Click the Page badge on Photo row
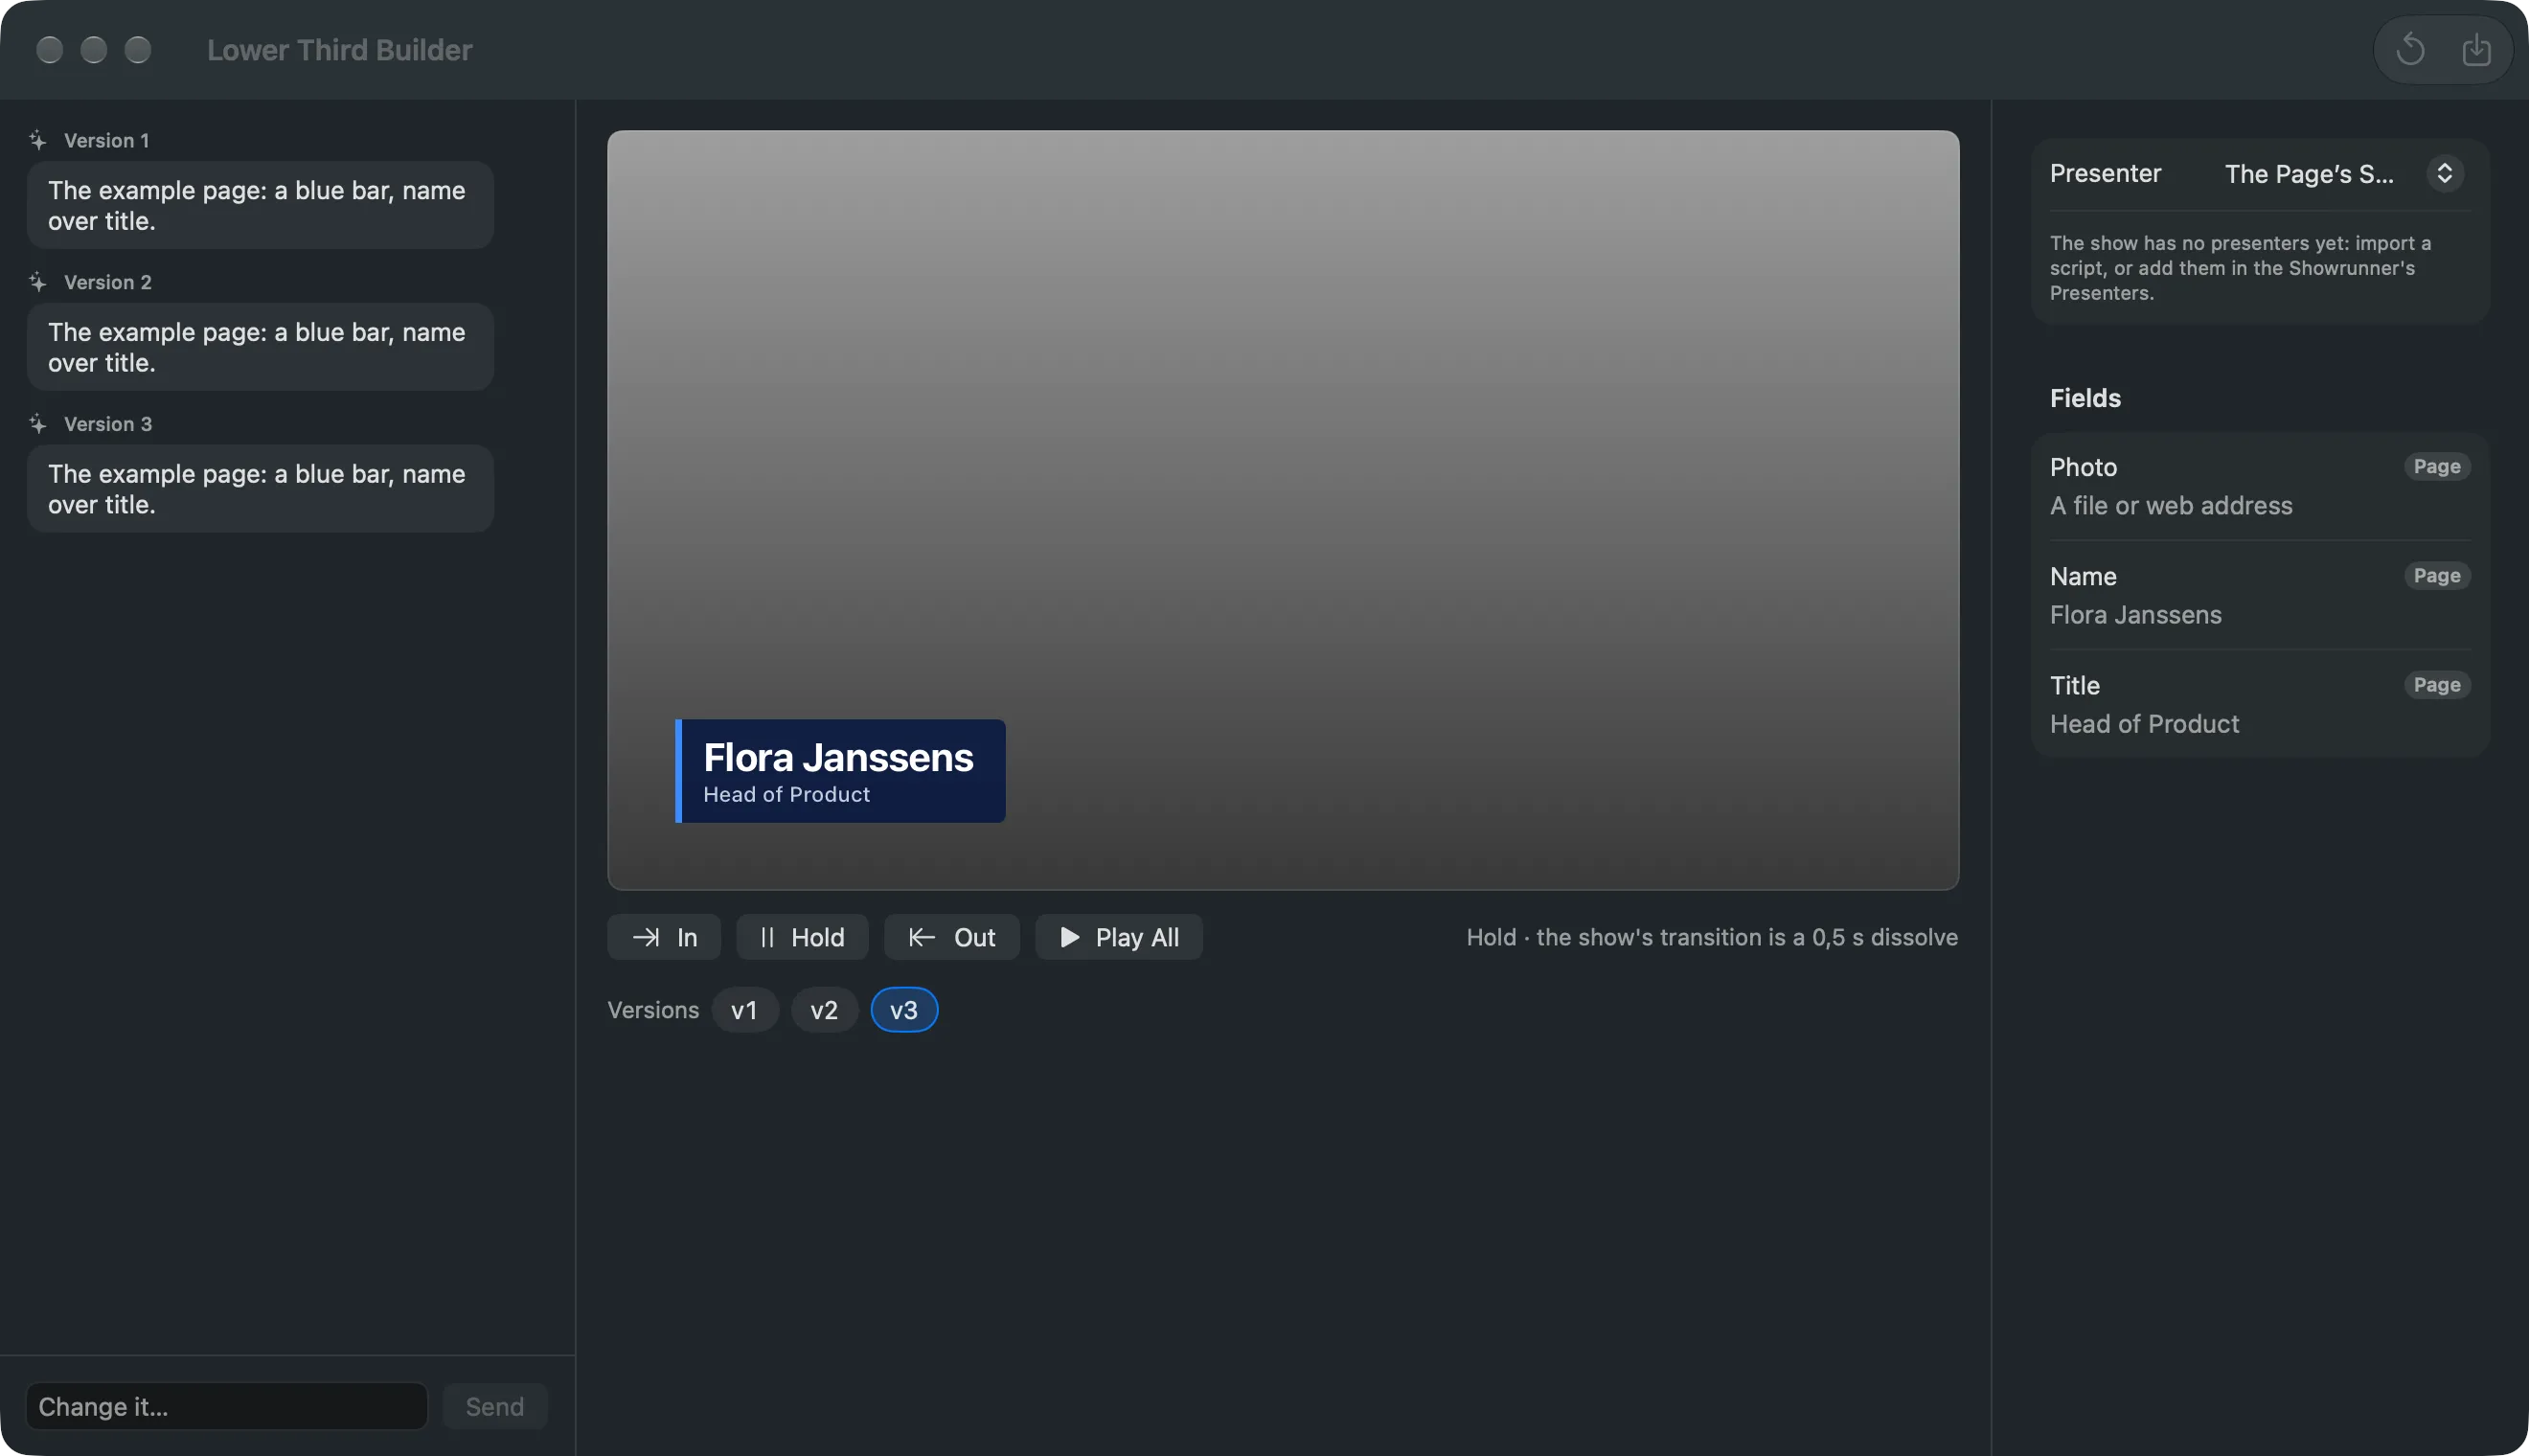Viewport: 2529px width, 1456px height. pos(2437,467)
